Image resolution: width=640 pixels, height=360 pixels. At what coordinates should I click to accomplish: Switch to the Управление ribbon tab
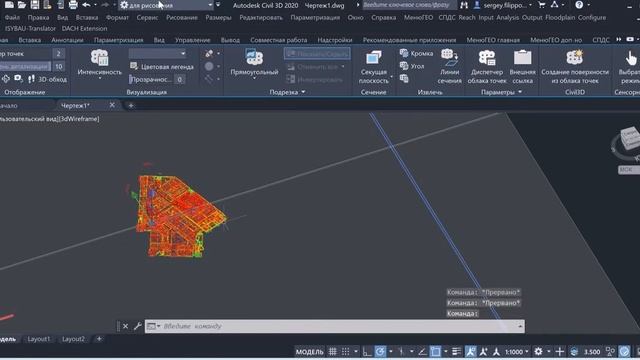[192, 40]
